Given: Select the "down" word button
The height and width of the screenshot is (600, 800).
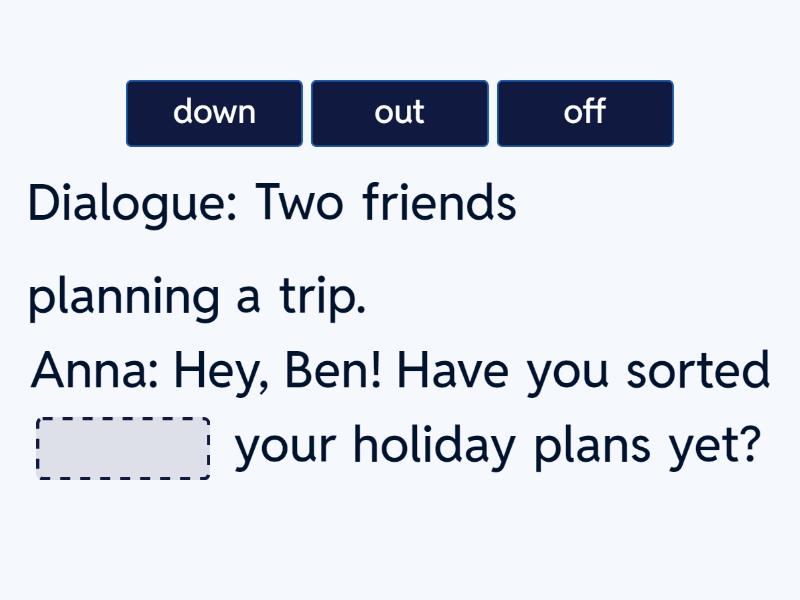Looking at the screenshot, I should tap(214, 113).
